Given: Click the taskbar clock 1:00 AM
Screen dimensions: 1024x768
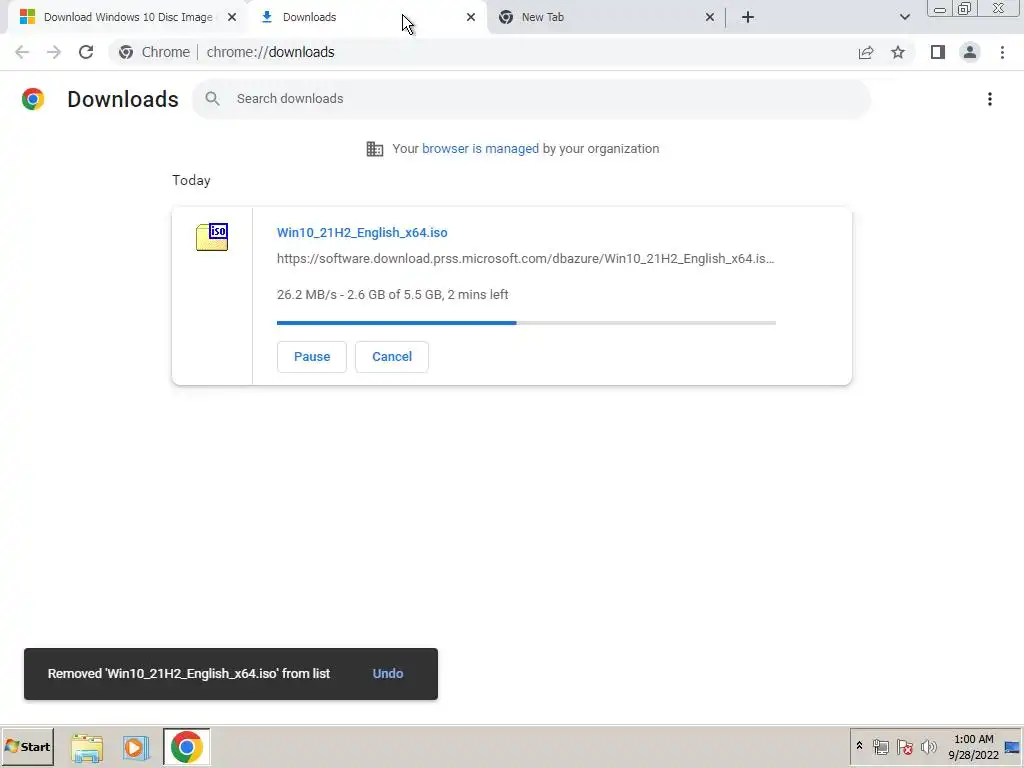Looking at the screenshot, I should coord(973,746).
